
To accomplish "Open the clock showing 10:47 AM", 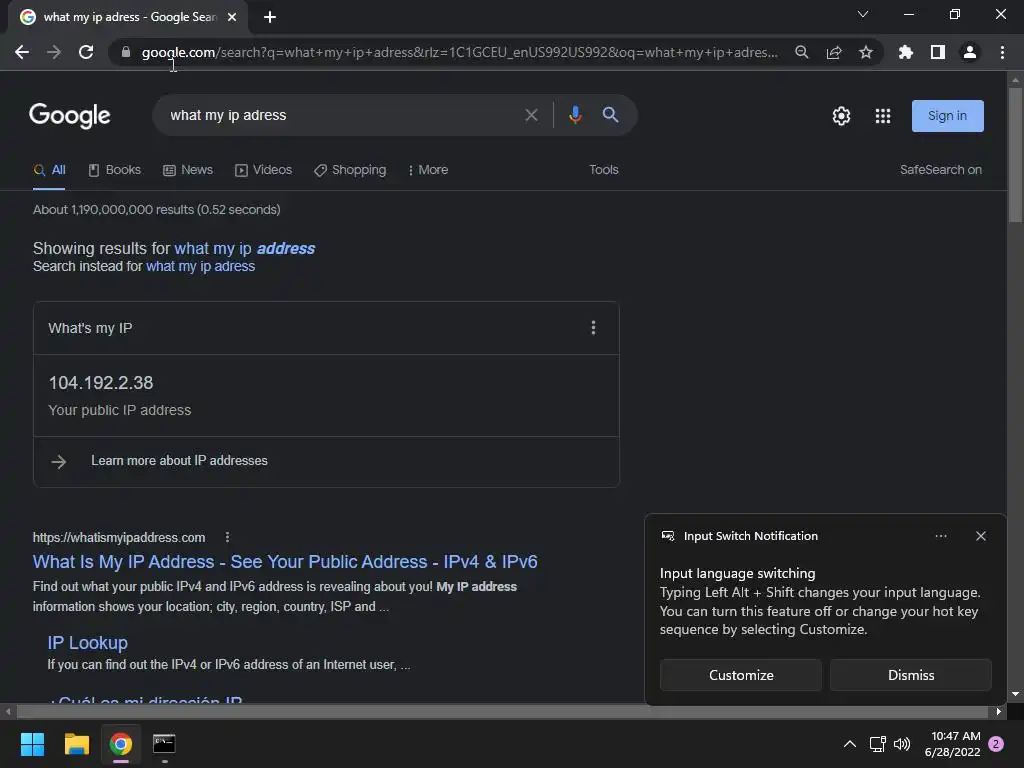I will [x=953, y=744].
